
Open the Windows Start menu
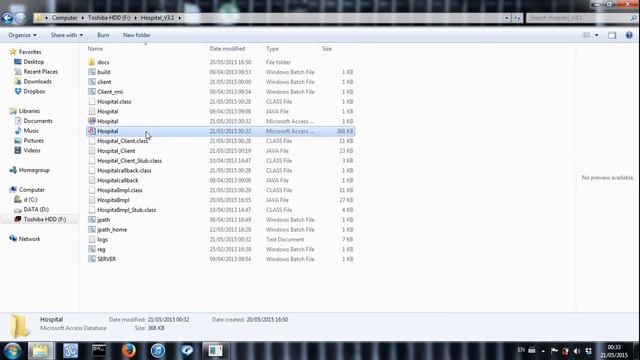tap(12, 351)
